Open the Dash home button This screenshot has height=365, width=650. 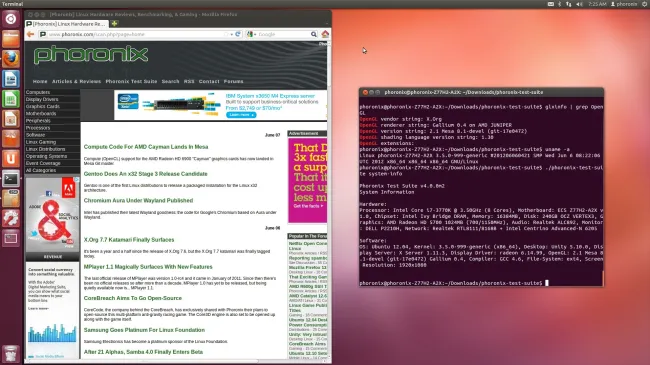click(11, 19)
